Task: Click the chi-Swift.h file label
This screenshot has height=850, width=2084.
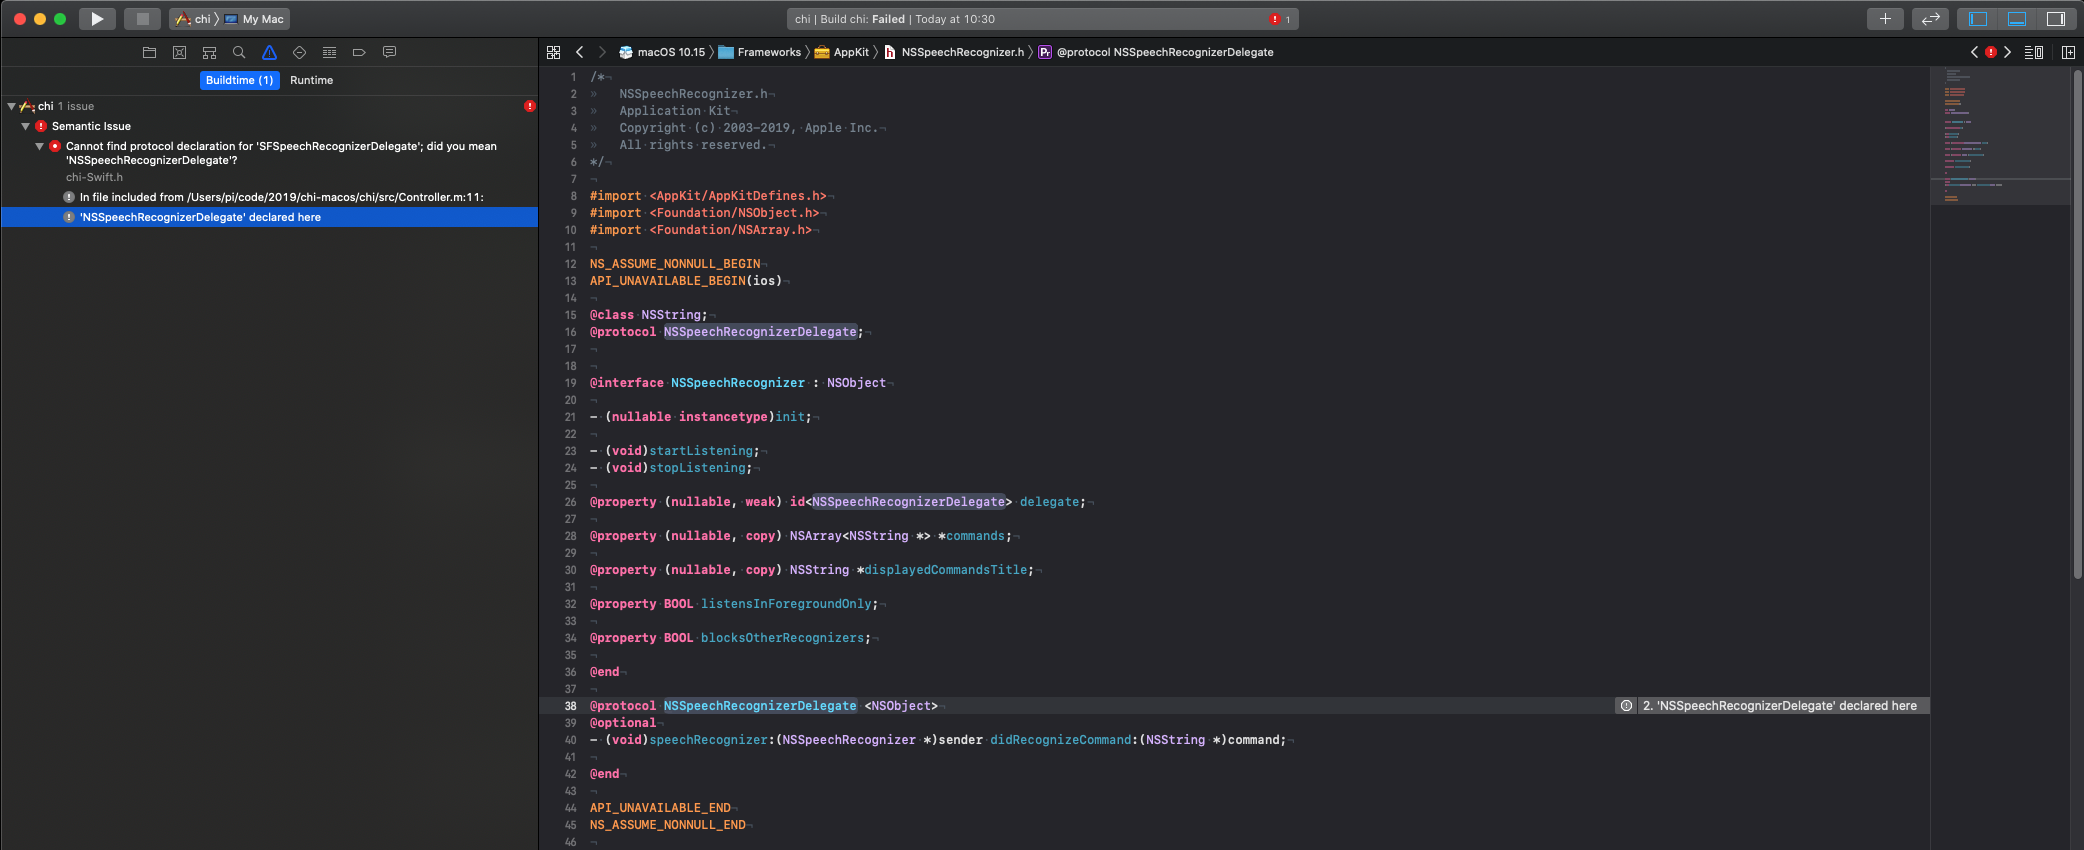Action: 94,177
